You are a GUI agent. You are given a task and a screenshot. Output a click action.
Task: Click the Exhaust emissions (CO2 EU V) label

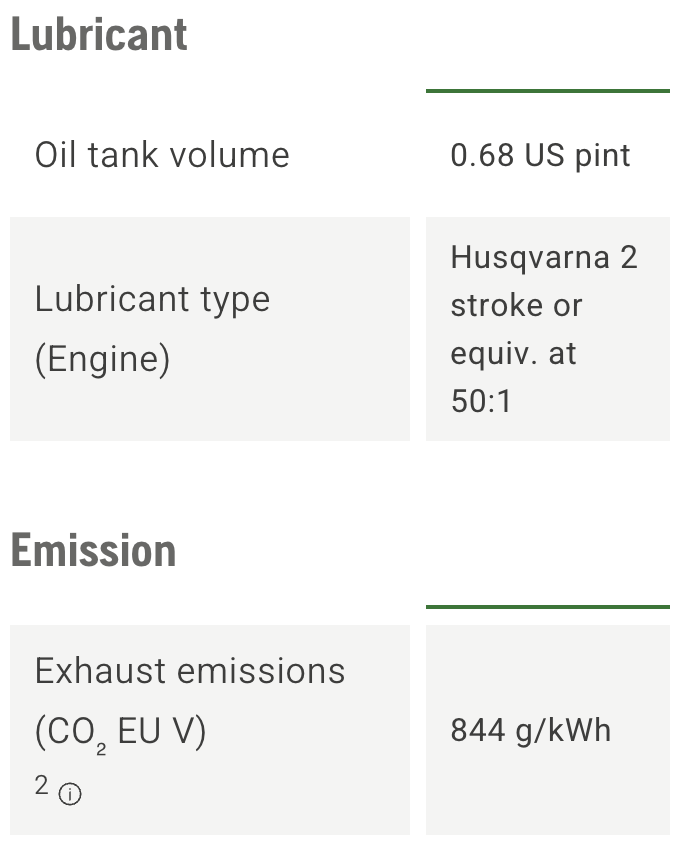[190, 701]
